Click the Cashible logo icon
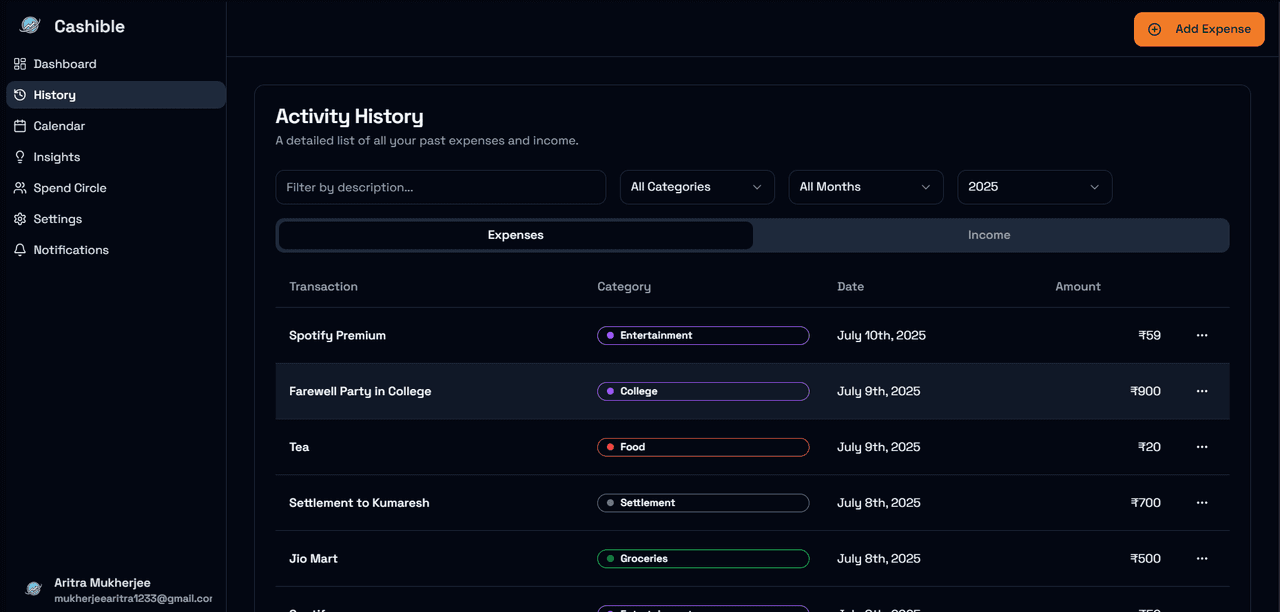Image resolution: width=1280 pixels, height=612 pixels. [x=30, y=26]
